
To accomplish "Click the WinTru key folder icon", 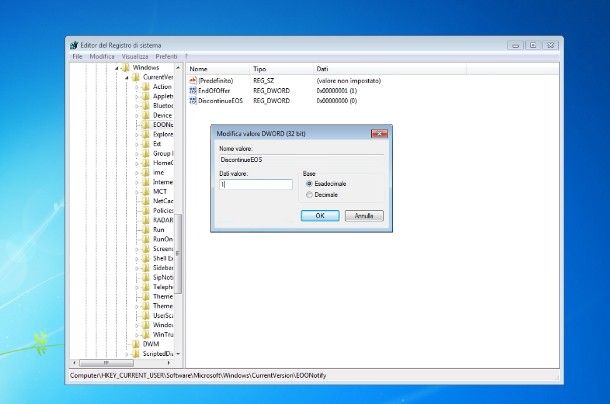I will [x=146, y=334].
